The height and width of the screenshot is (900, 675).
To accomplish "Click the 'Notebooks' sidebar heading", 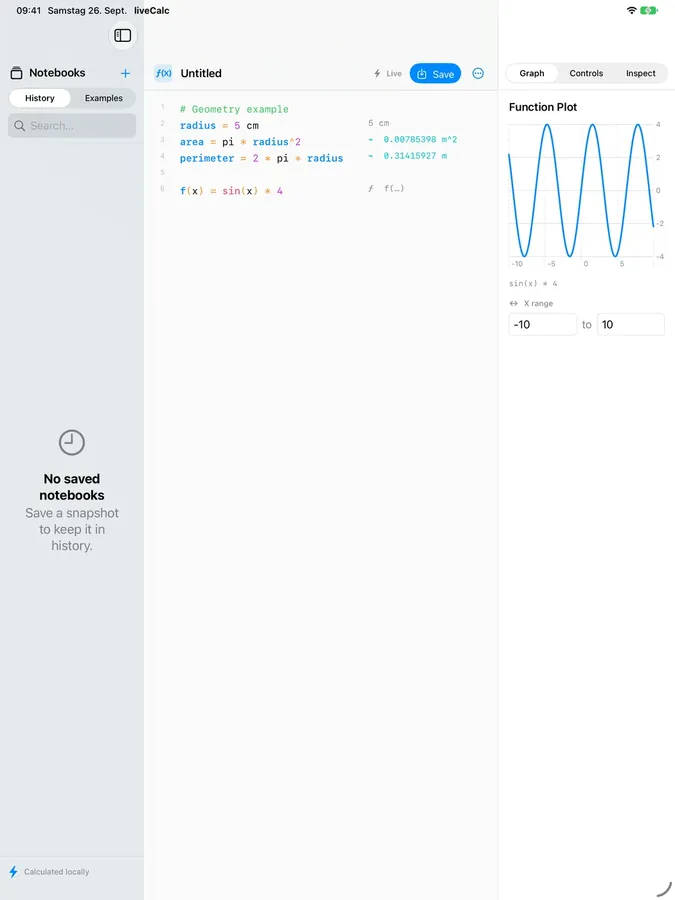I will [57, 73].
